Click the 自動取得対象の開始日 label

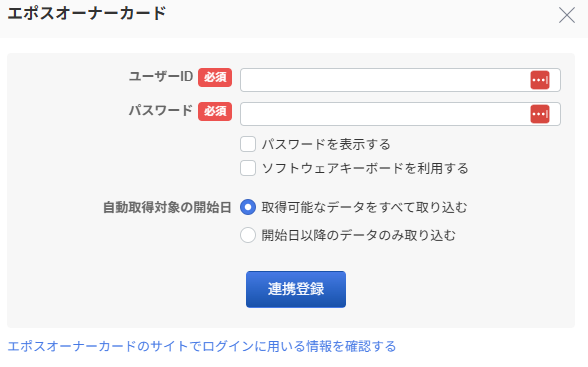click(x=167, y=207)
